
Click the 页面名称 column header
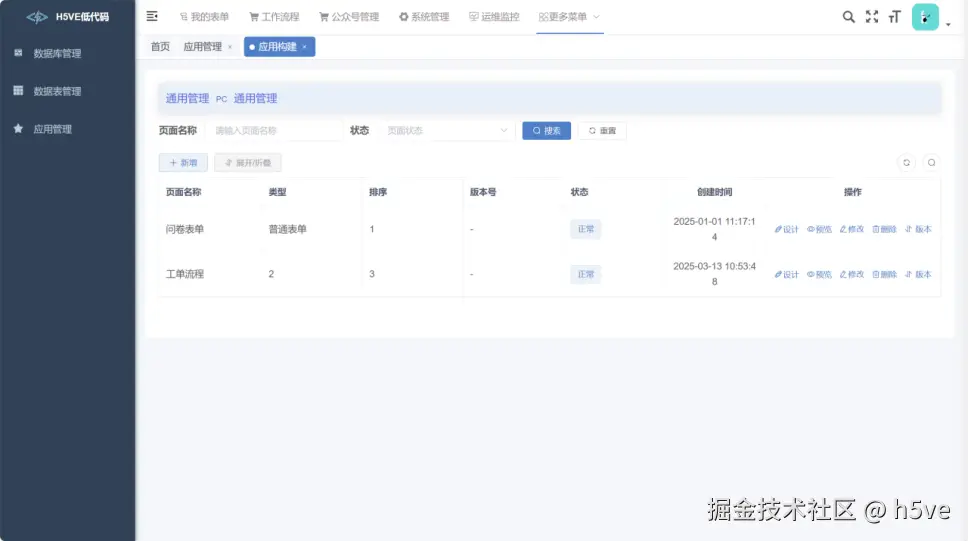[183, 192]
